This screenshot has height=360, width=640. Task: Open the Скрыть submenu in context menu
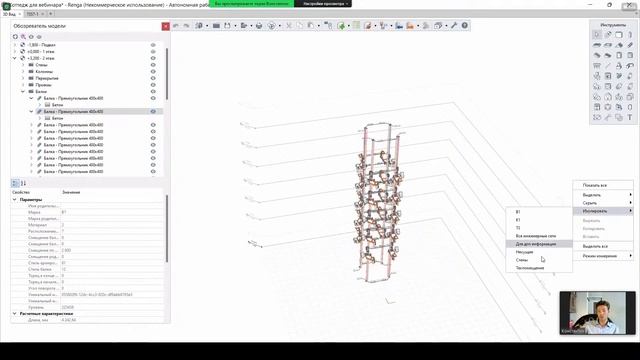tap(603, 203)
